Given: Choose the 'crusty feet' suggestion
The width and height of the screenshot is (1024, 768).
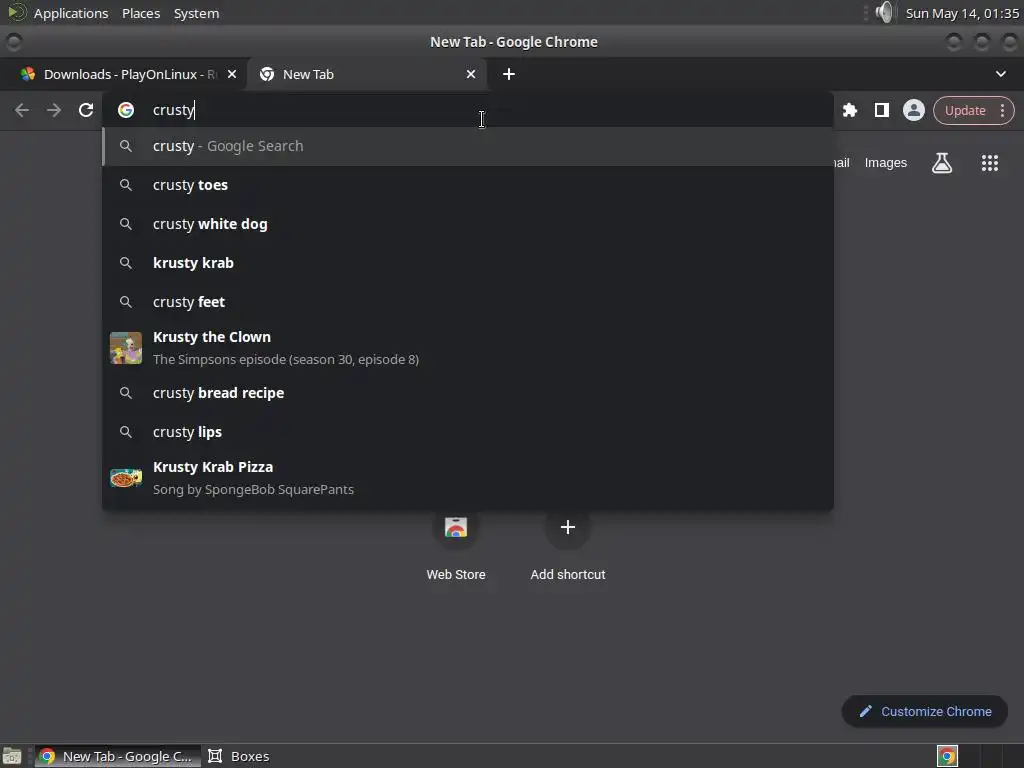Looking at the screenshot, I should 468,302.
